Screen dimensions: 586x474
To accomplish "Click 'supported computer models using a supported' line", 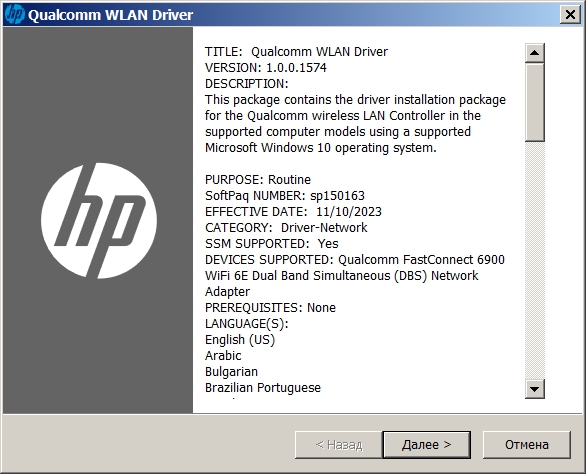I will coord(338,132).
